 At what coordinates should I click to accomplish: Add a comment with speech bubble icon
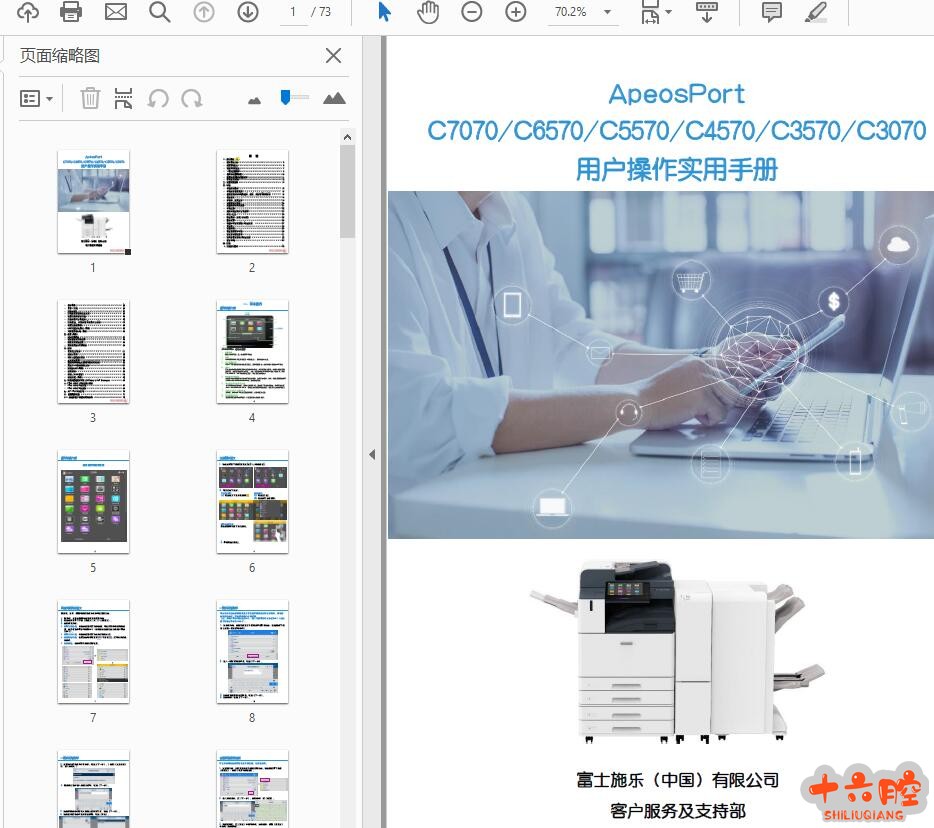tap(772, 12)
